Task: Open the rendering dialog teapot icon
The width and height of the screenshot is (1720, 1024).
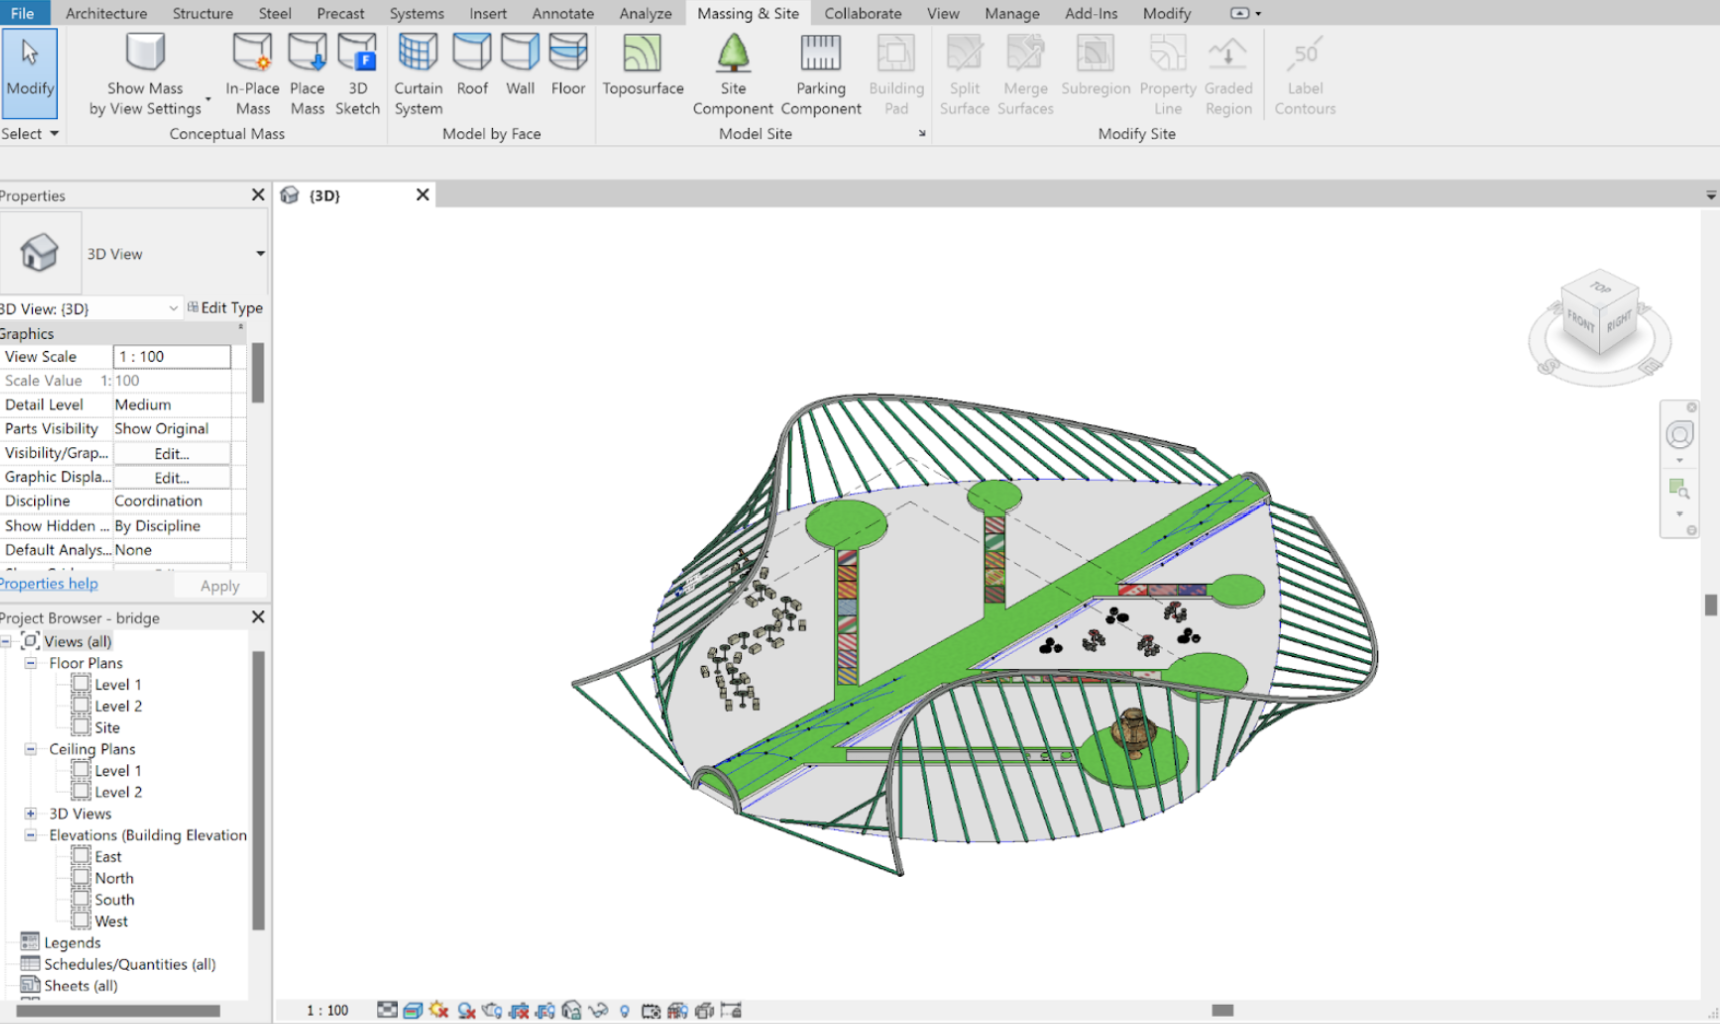Action: point(491,1010)
